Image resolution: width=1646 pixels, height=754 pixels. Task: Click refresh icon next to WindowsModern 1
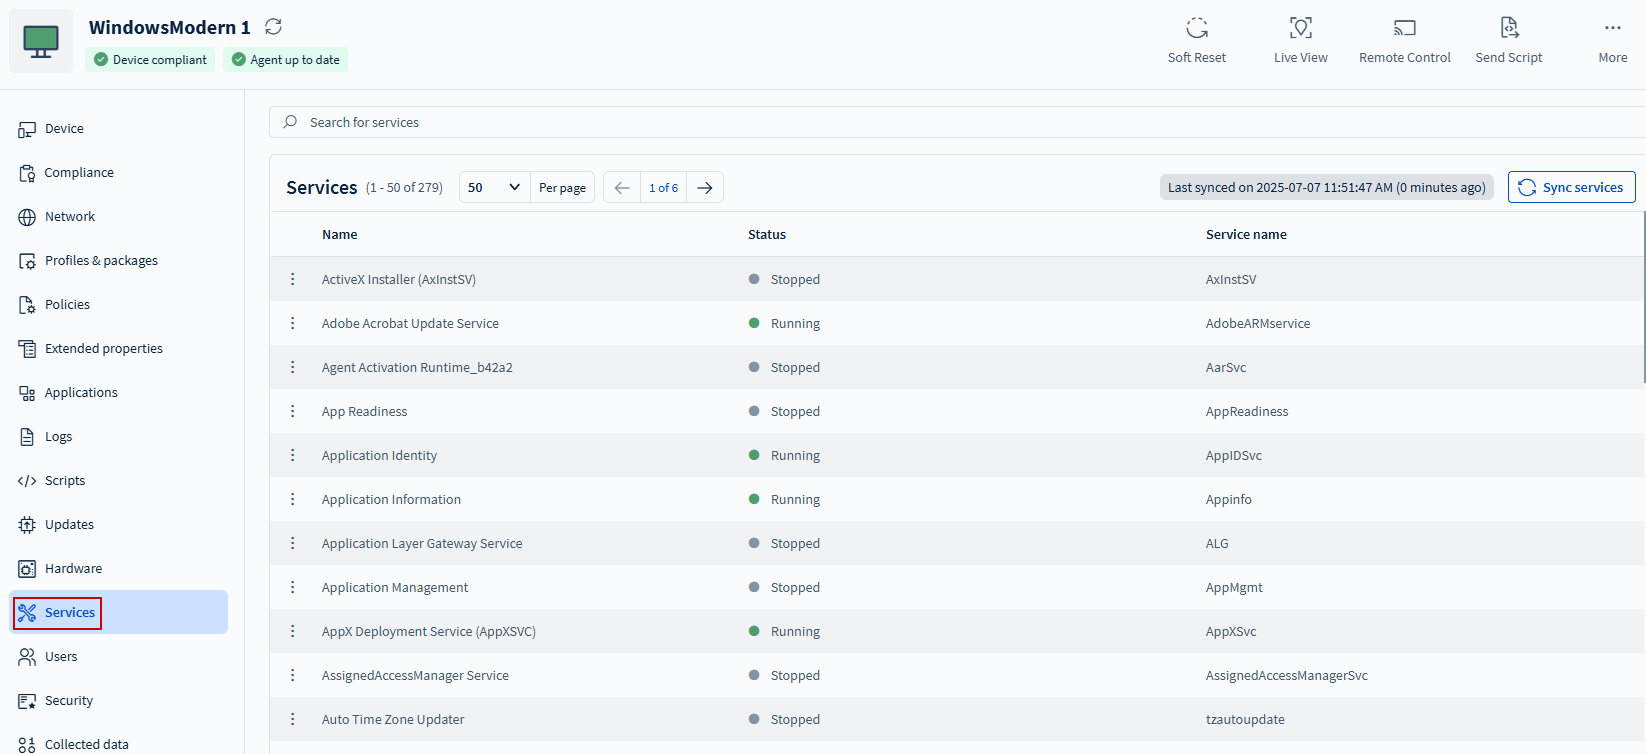pos(273,27)
